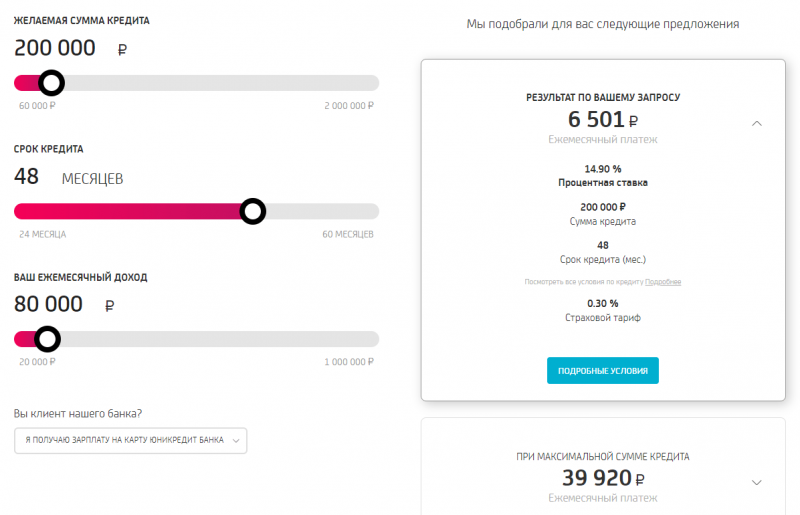Viewport: 800px width, 515px height.
Task: Click the 48 months term field
Action: pyautogui.click(x=27, y=177)
